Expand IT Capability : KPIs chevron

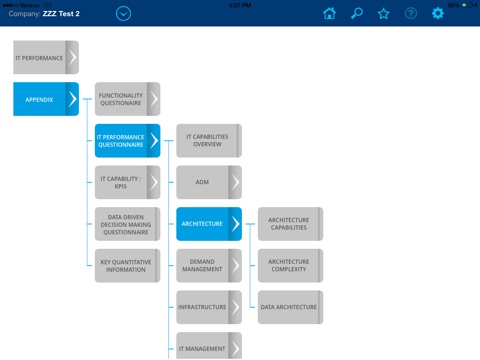point(154,182)
